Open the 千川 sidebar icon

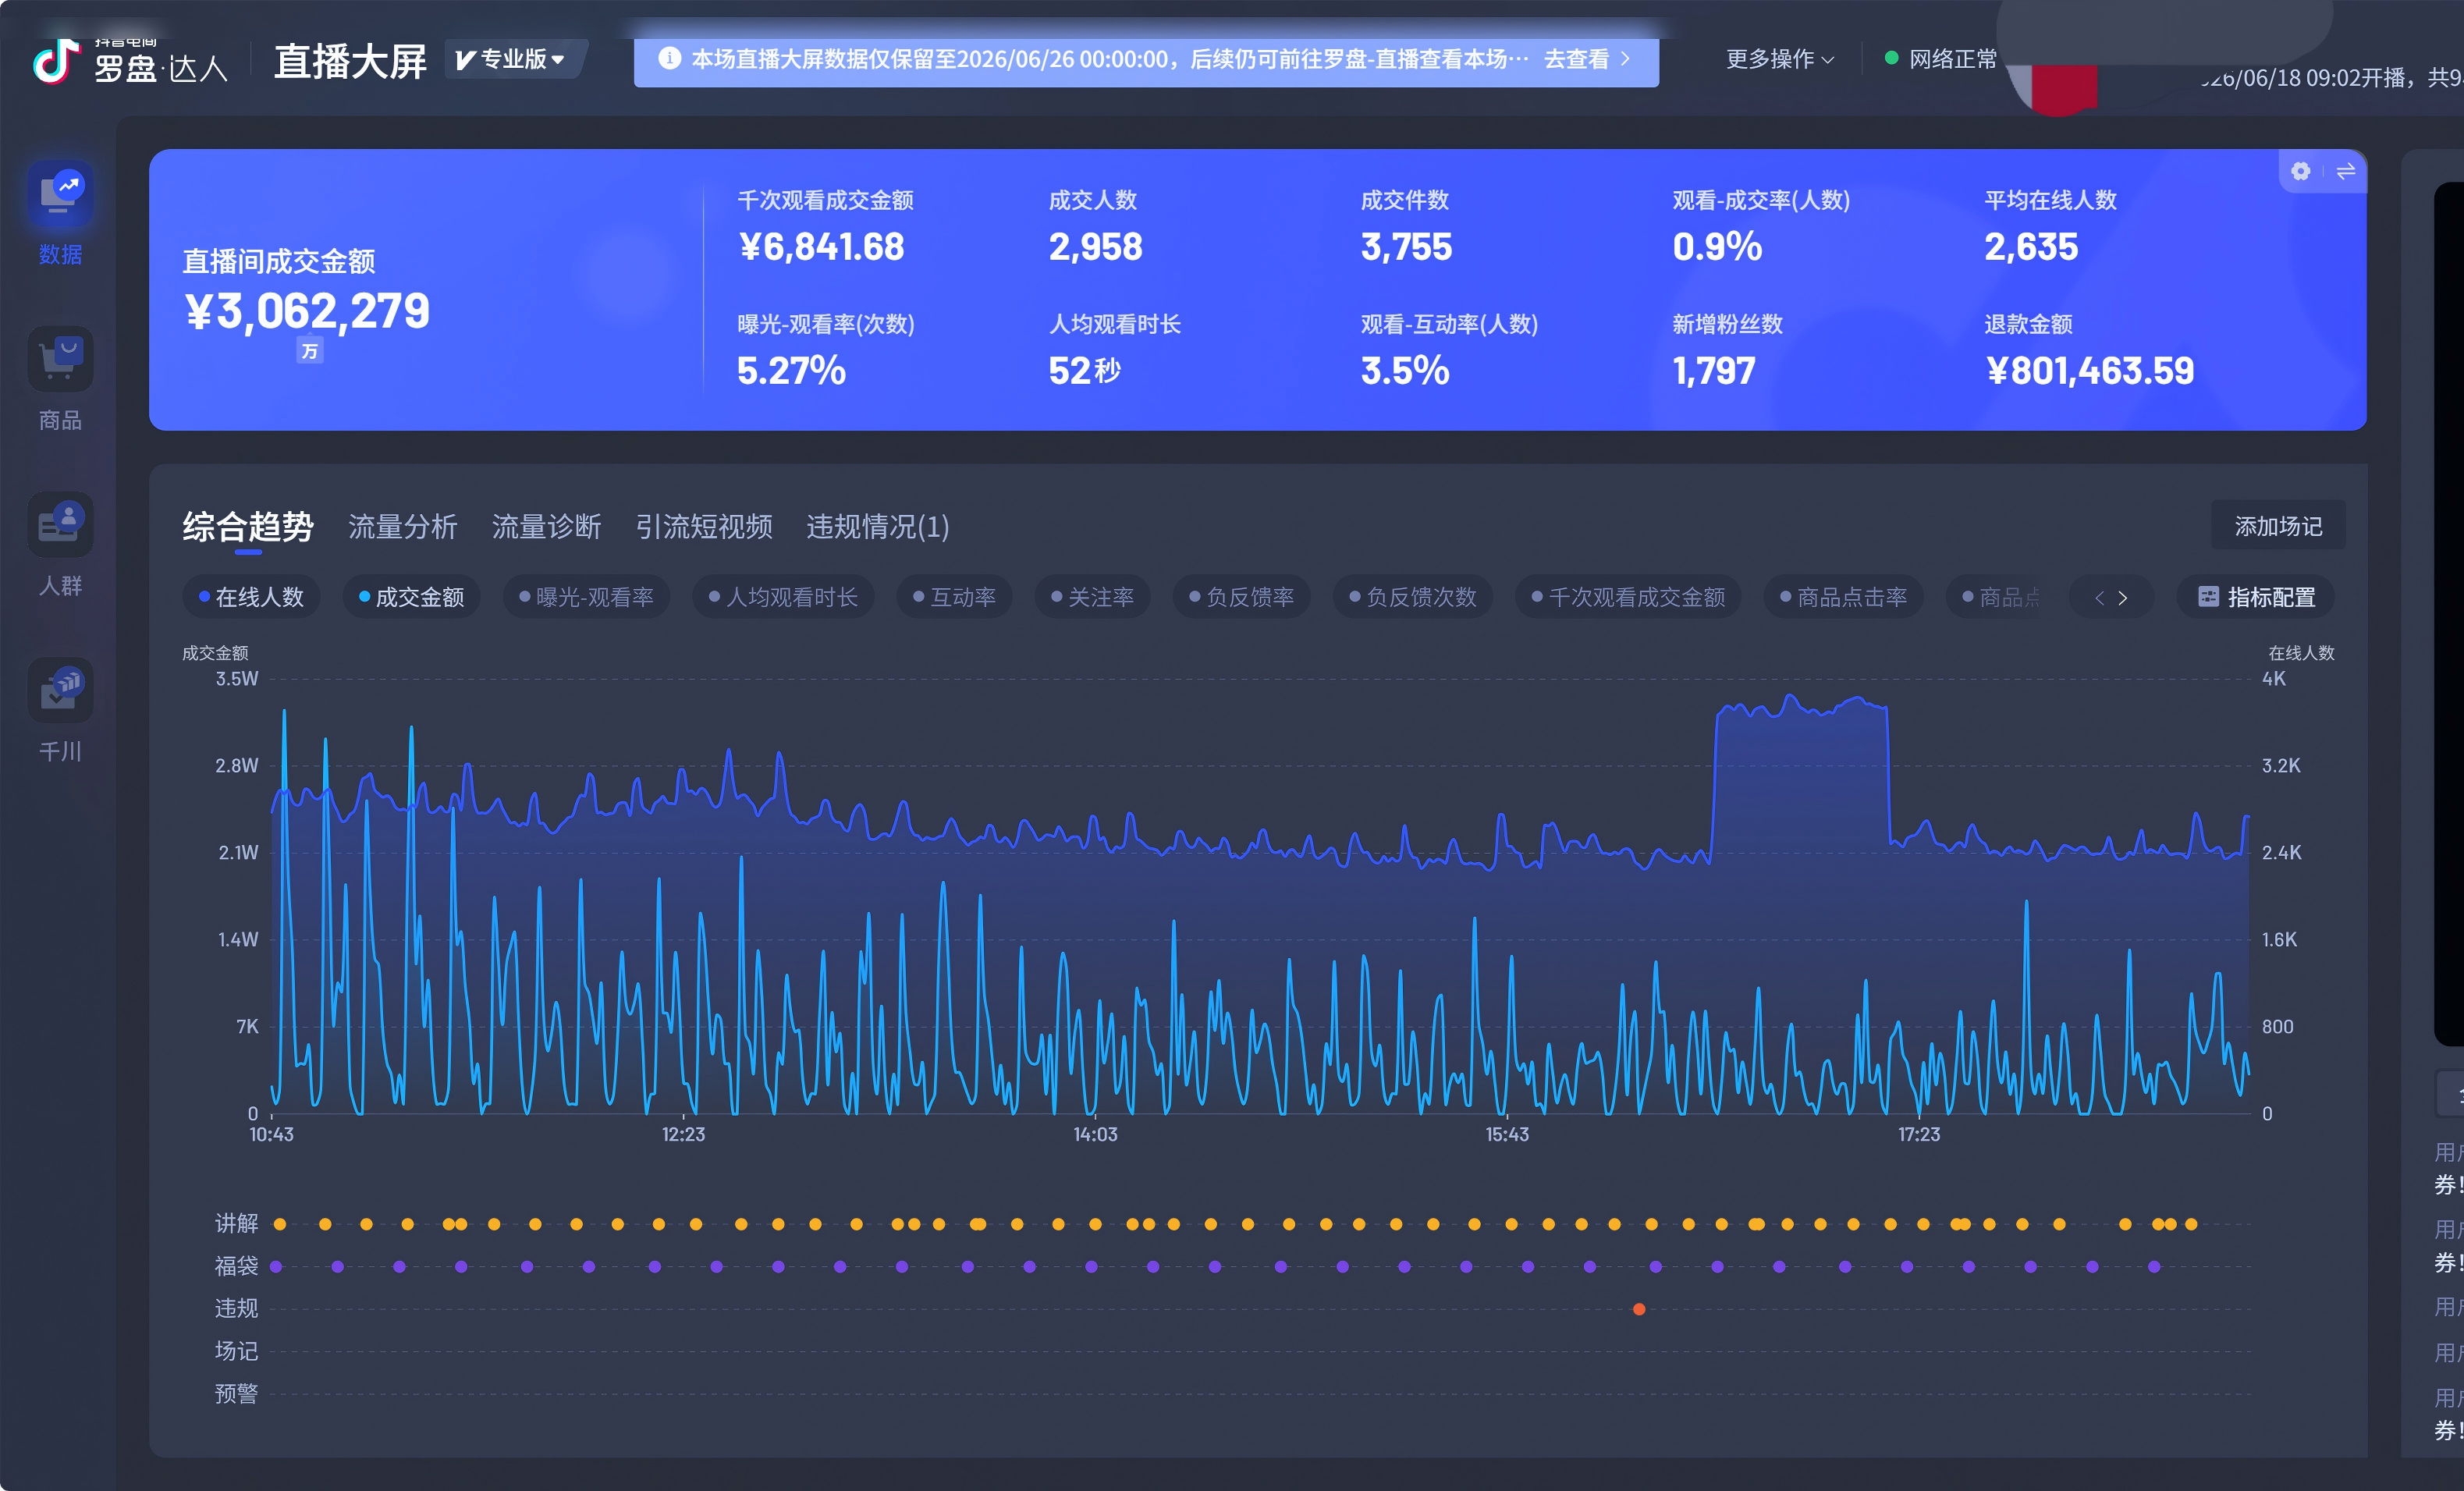click(x=60, y=690)
